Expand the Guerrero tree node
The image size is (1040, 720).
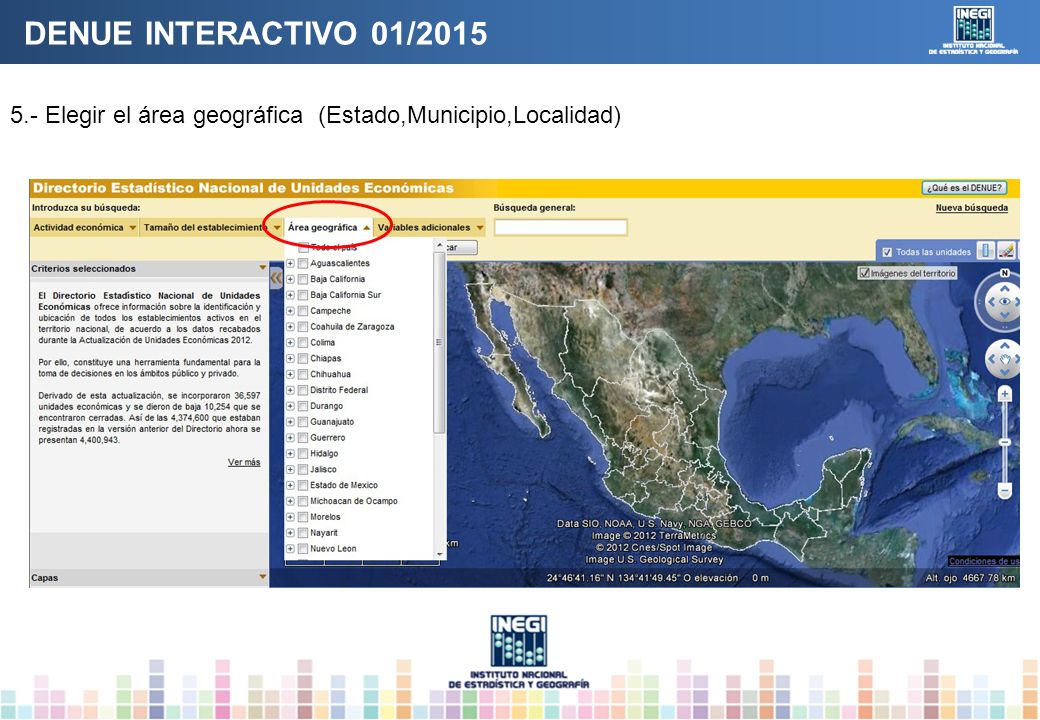290,438
